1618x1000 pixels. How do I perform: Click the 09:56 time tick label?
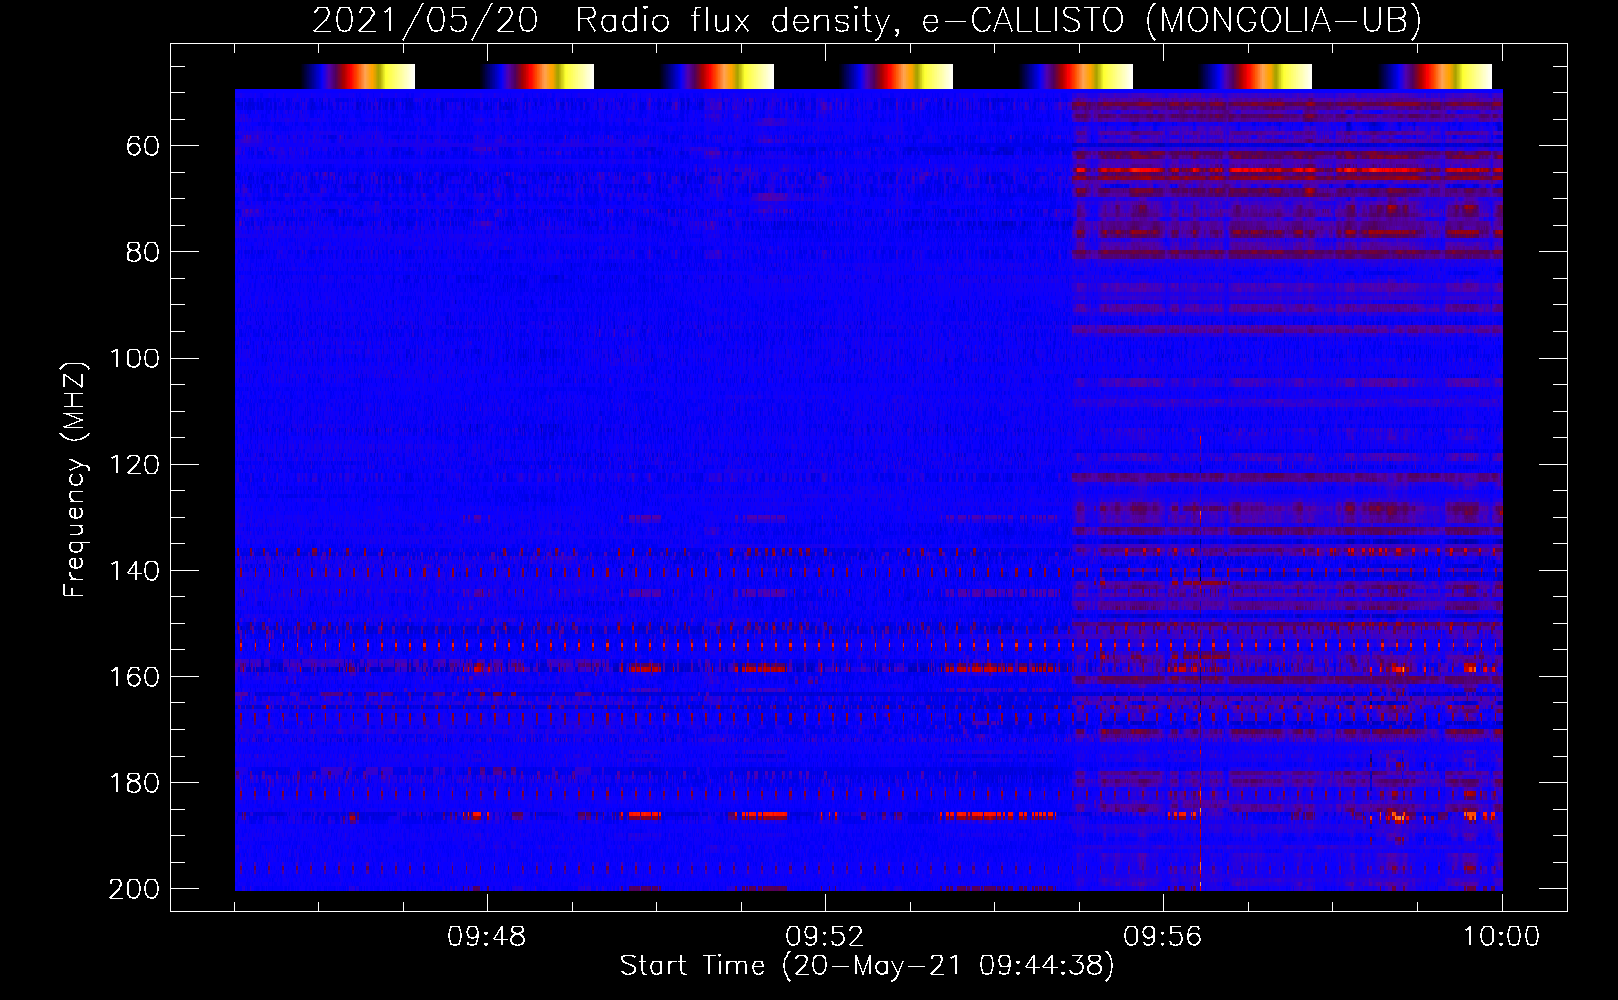pos(1163,937)
